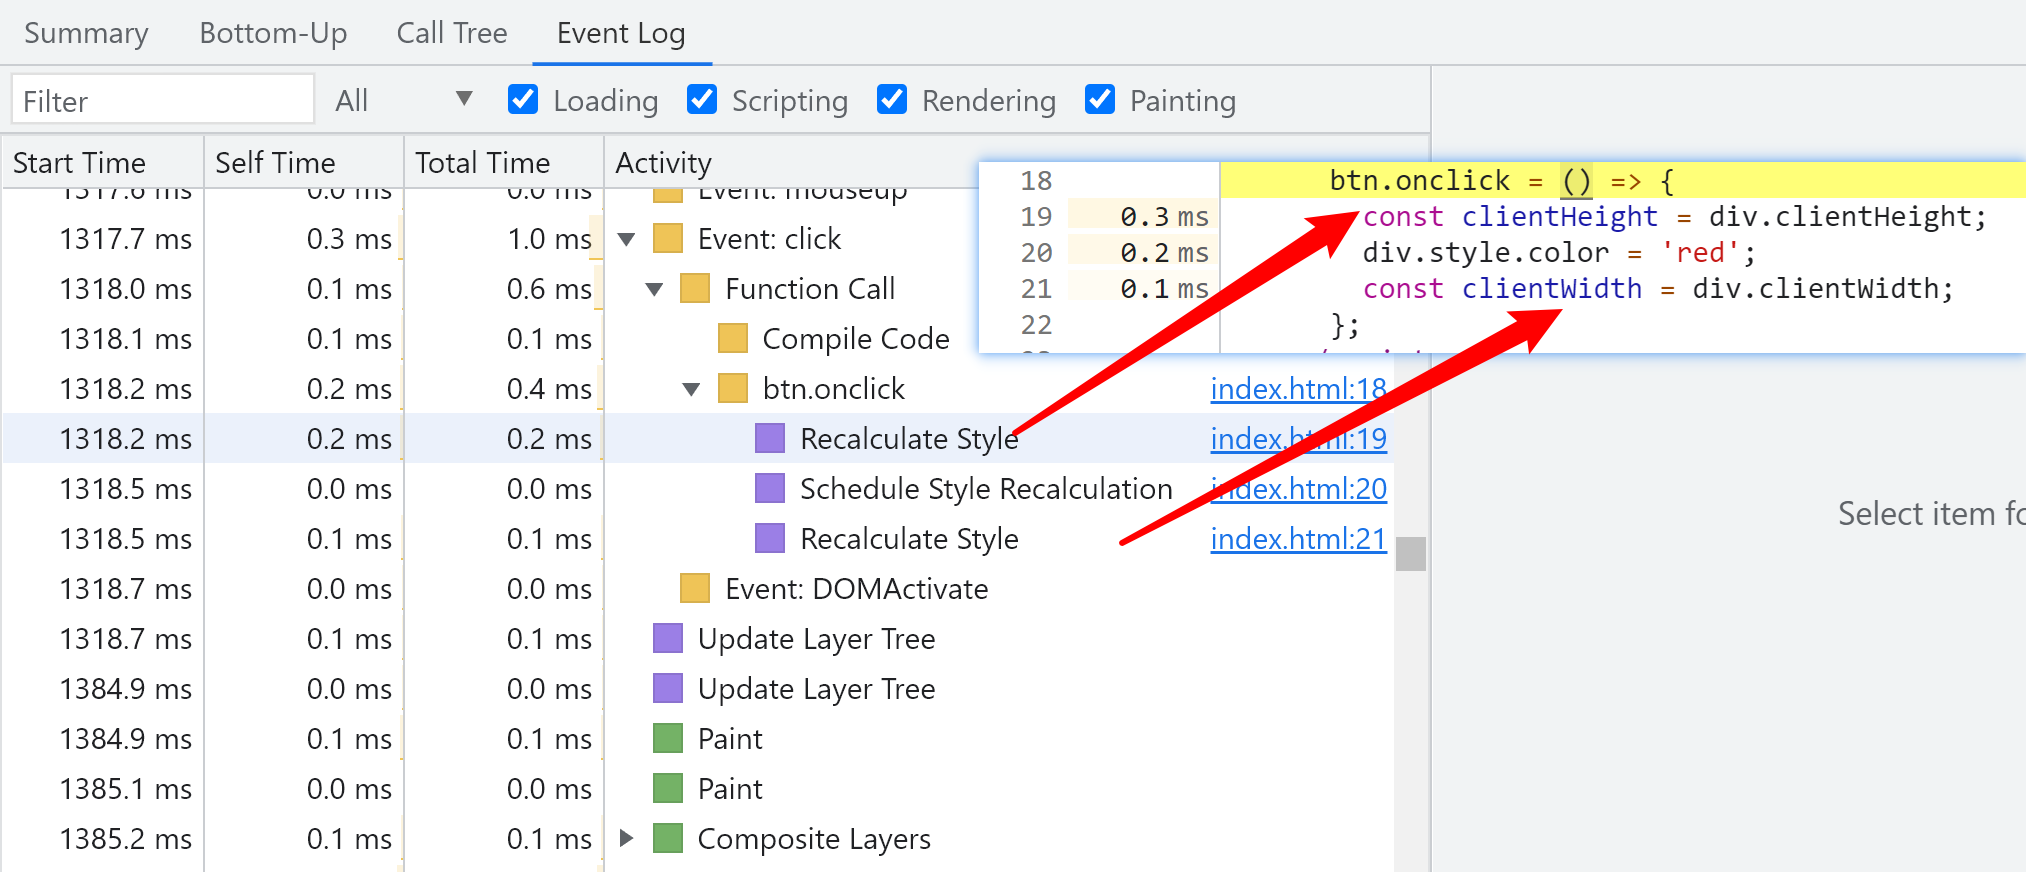Sort by the Total Time column header
This screenshot has width=2026, height=872.
tap(504, 162)
